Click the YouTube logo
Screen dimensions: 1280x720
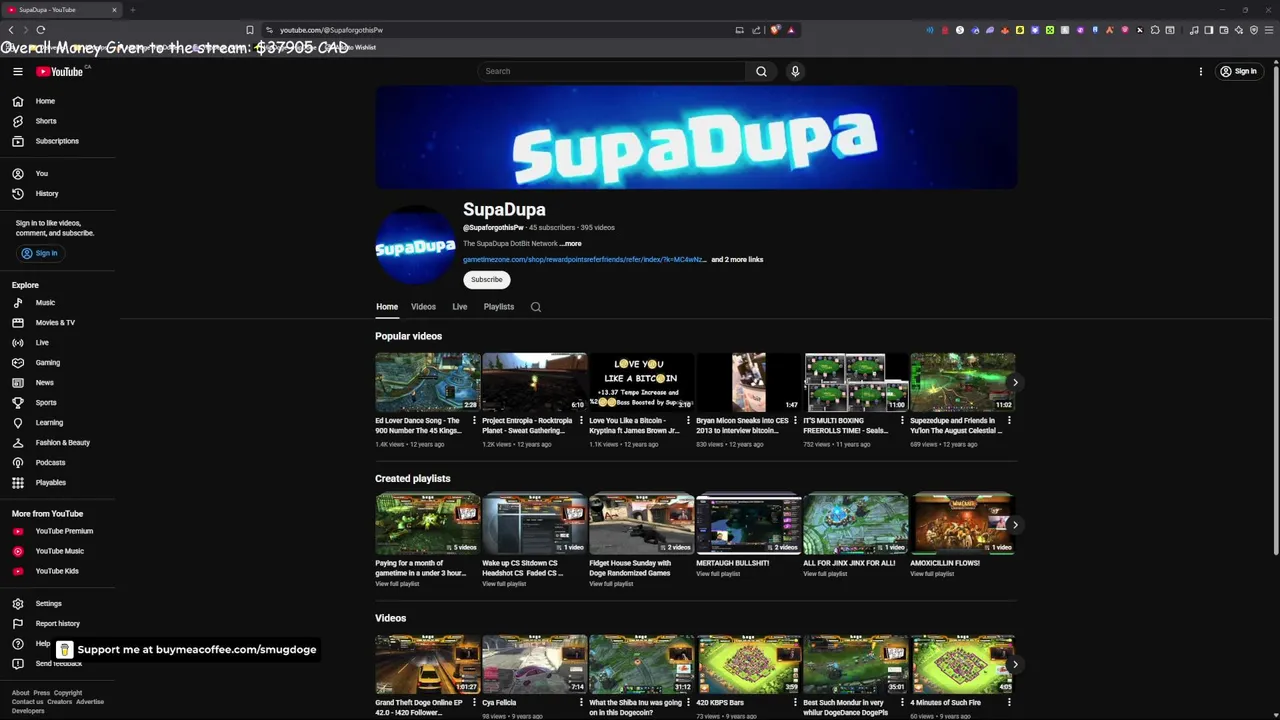click(62, 71)
